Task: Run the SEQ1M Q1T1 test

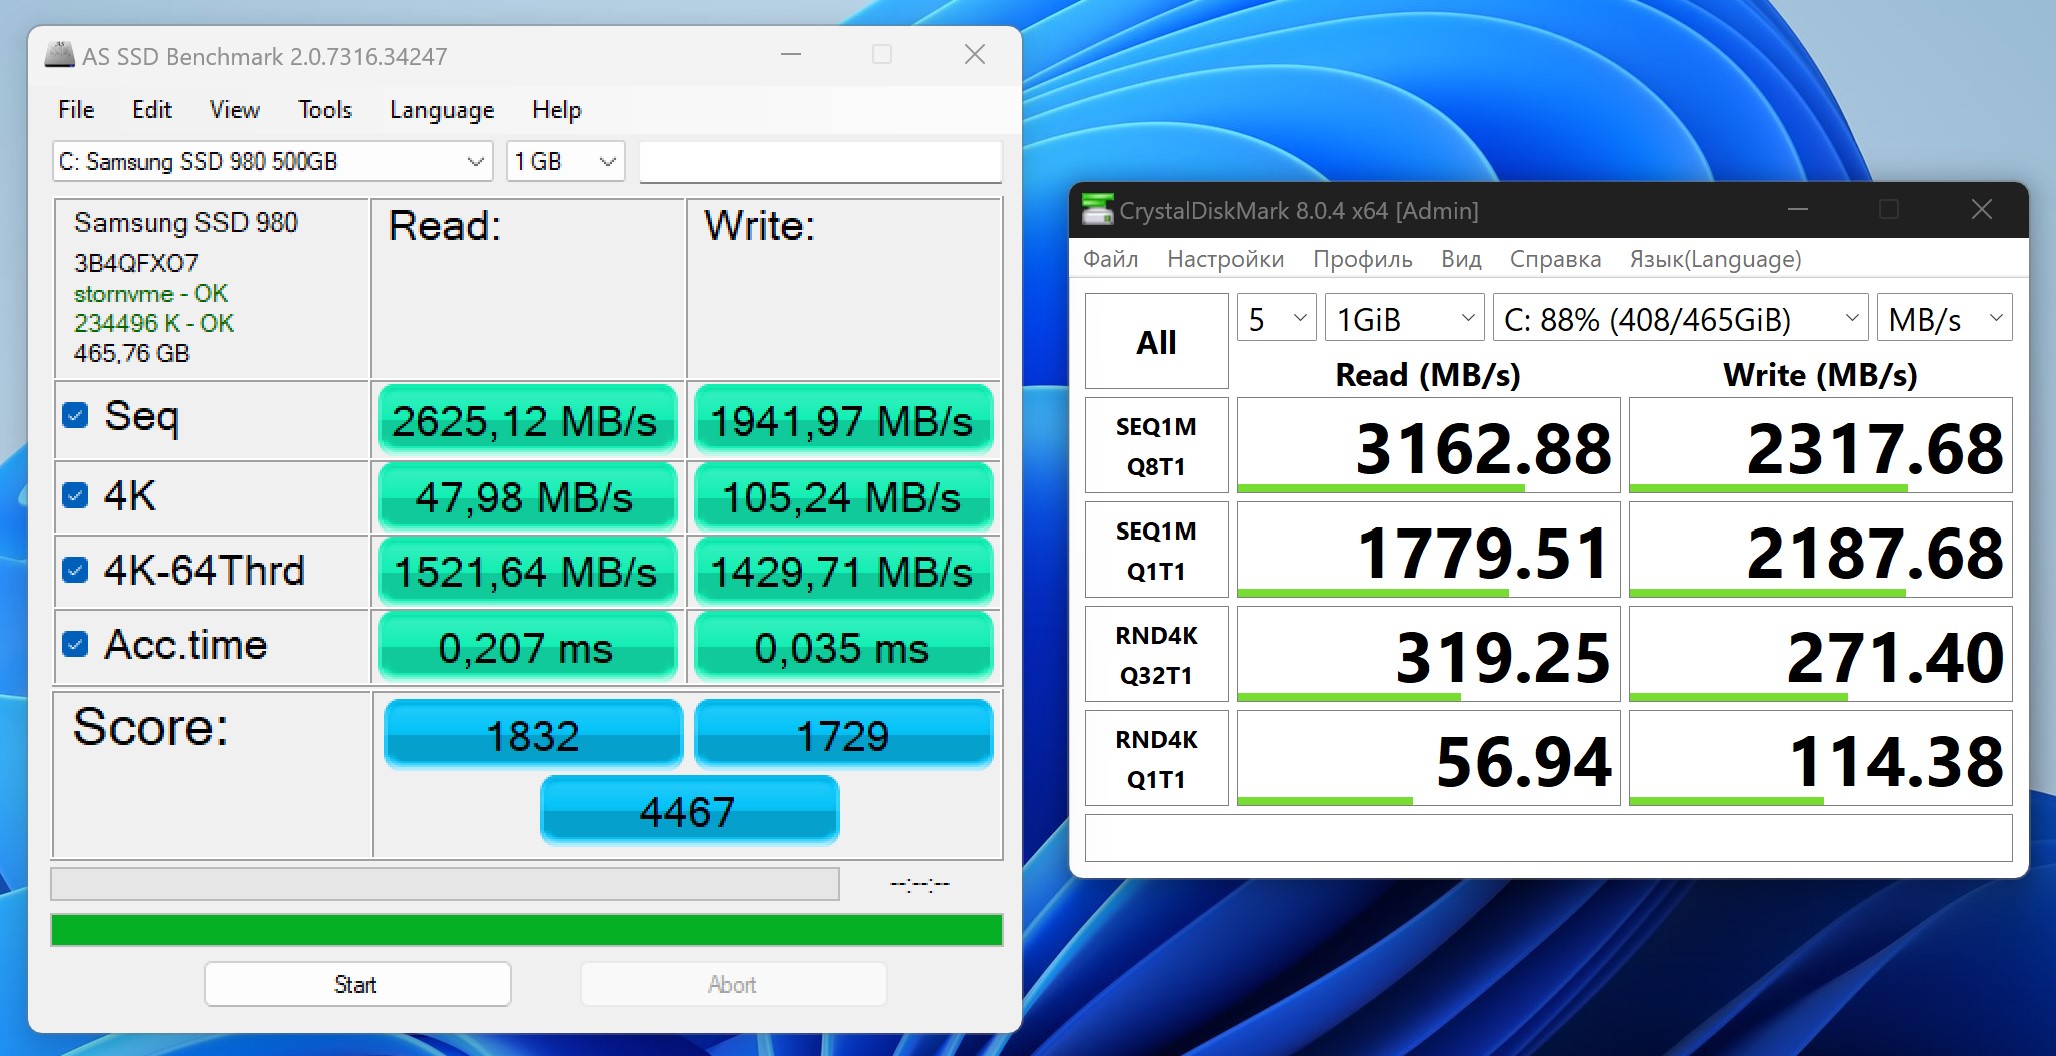Action: [x=1156, y=550]
